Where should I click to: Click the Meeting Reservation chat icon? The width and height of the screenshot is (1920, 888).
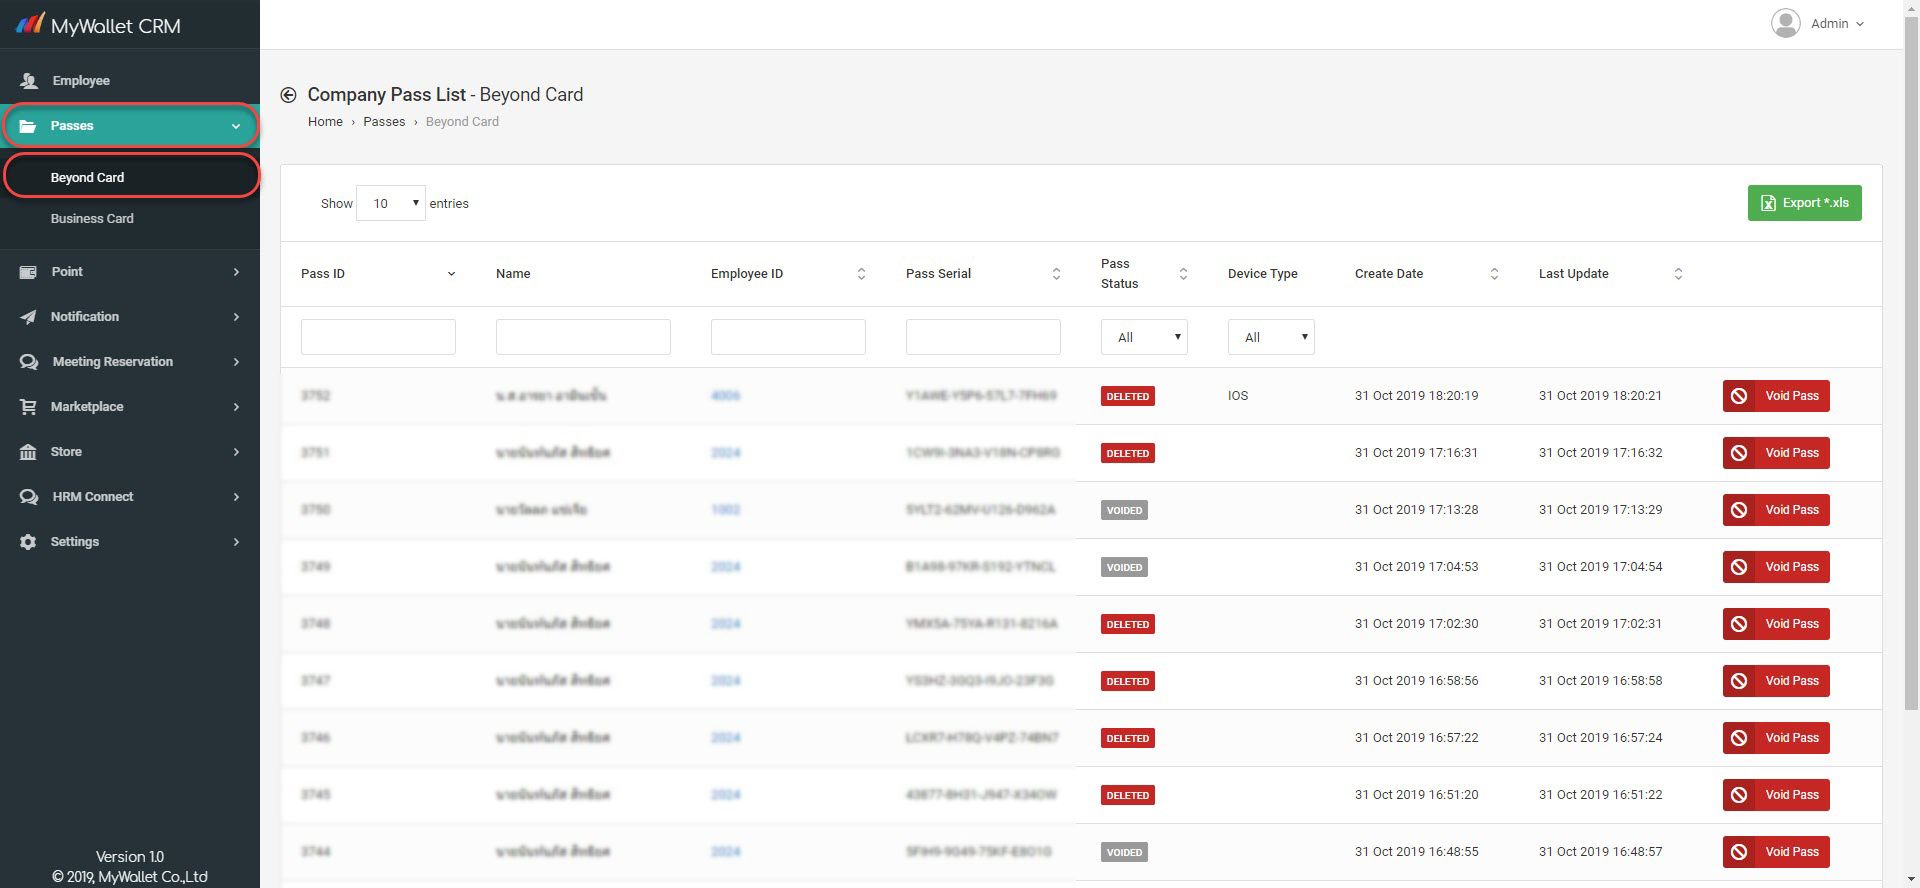[x=29, y=362]
